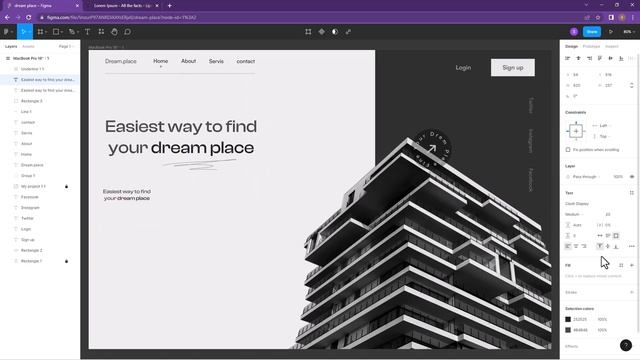
Task: Open the Figma main menu icon
Action: [x=6, y=32]
